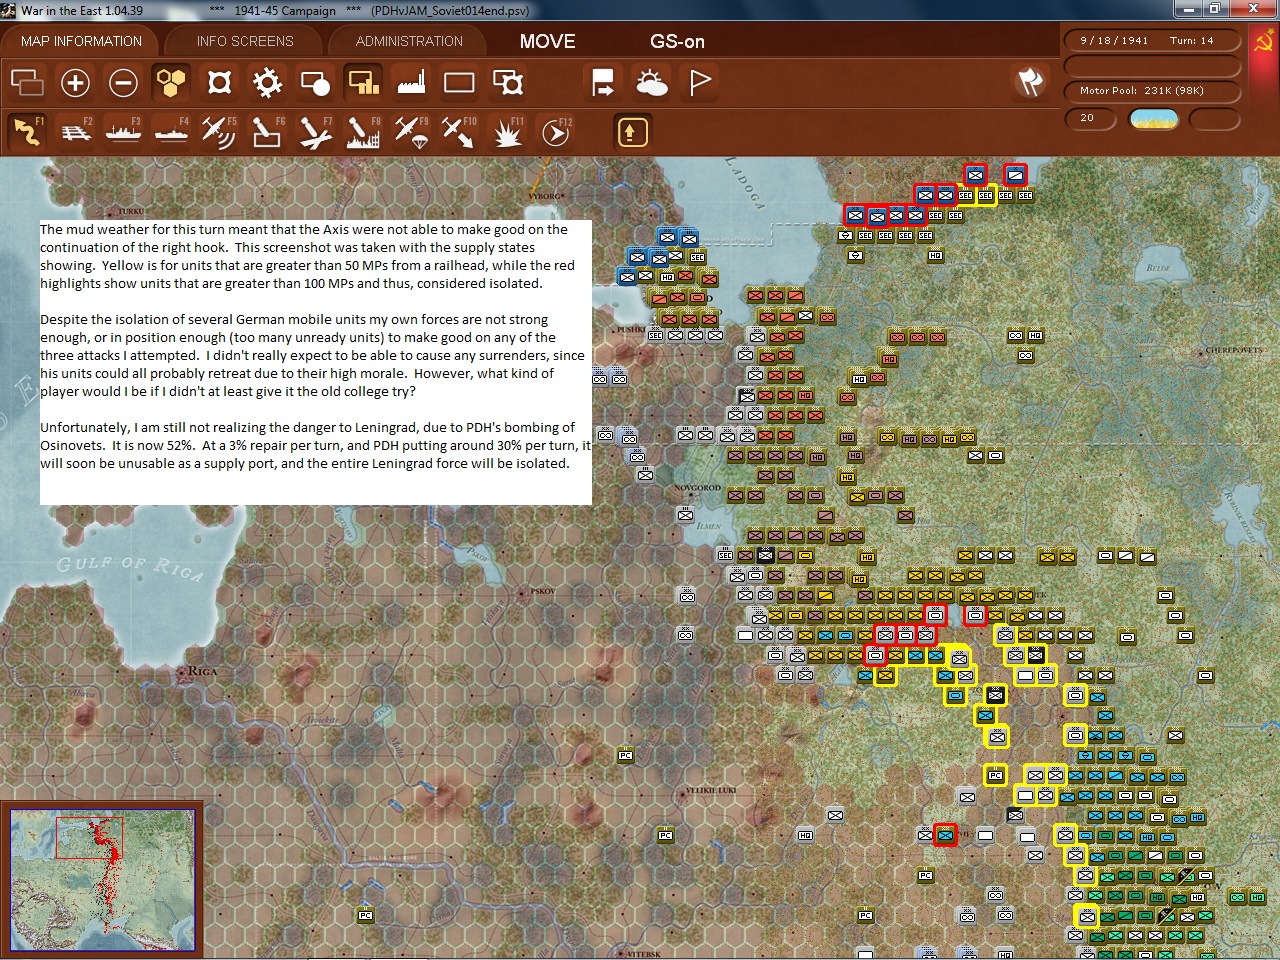1280x960 pixels.
Task: Click the rectangle with frame toolbar icon
Action: 508,82
